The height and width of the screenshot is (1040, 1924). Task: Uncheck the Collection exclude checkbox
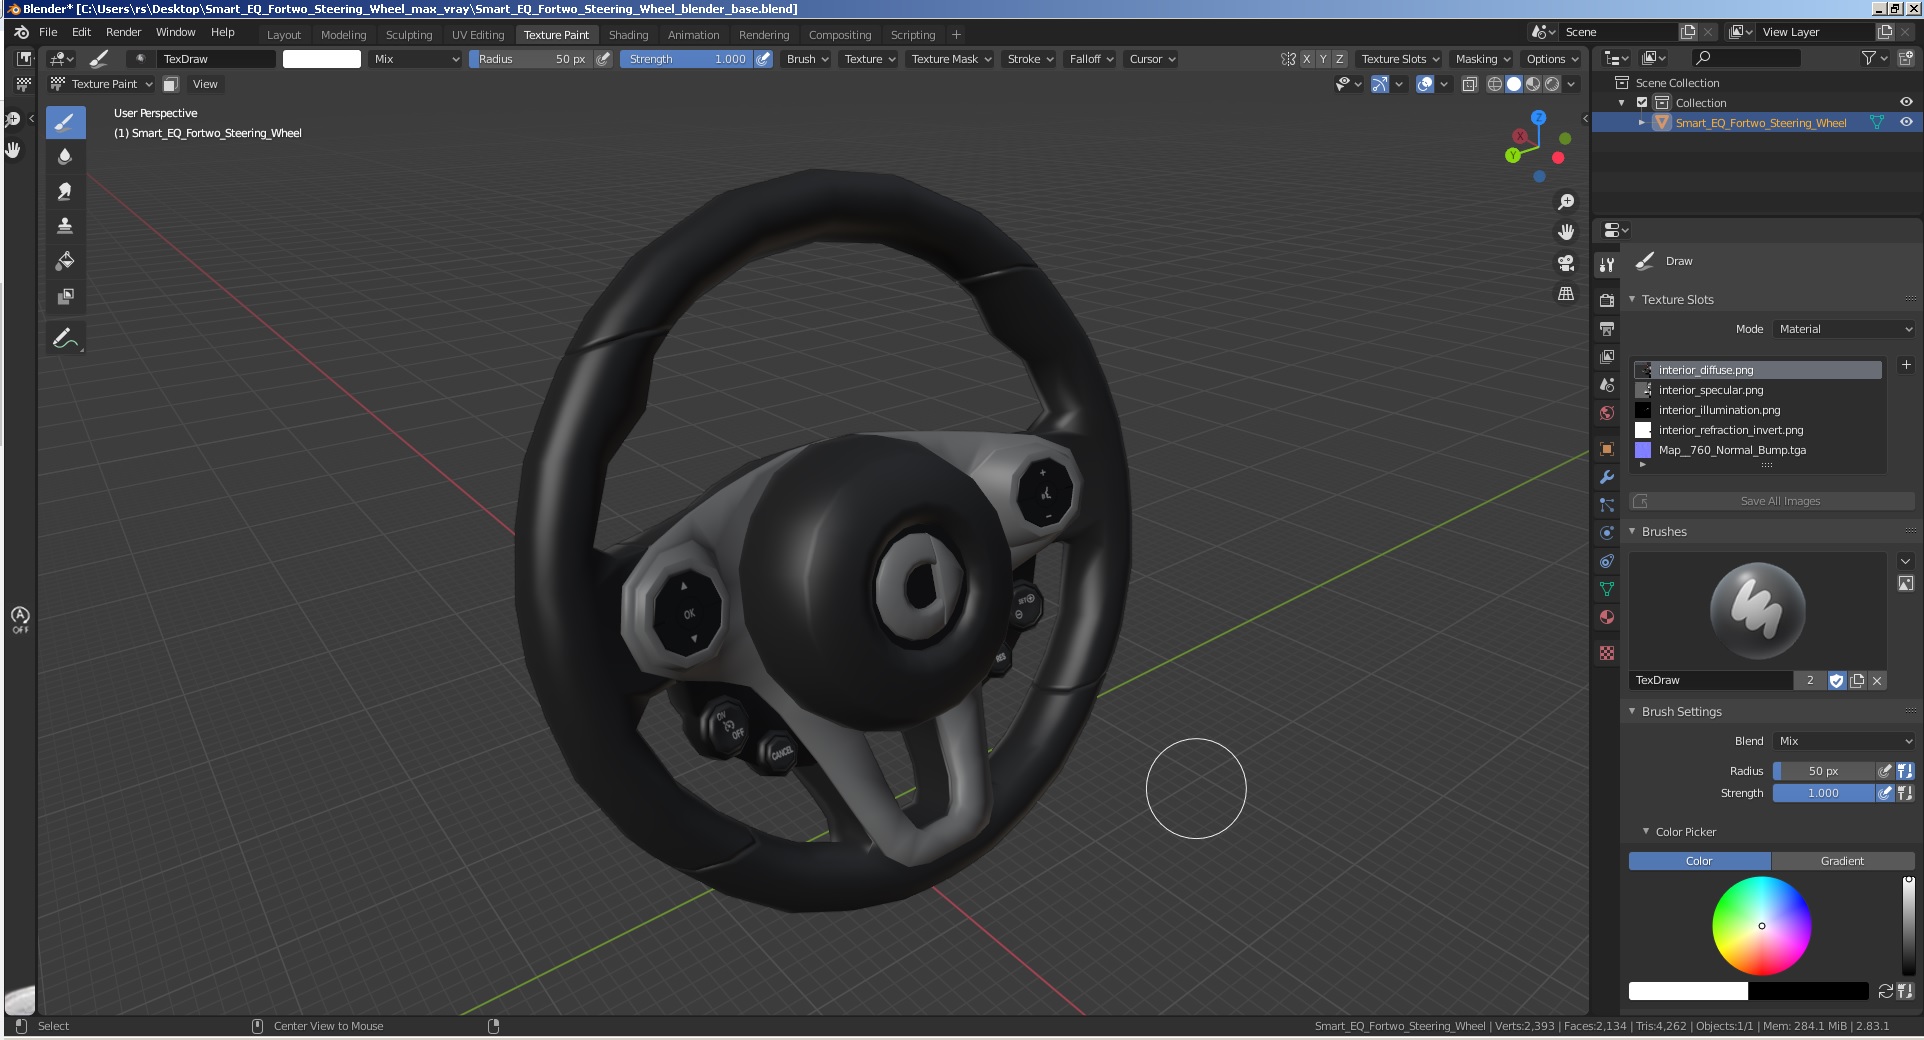(1642, 102)
